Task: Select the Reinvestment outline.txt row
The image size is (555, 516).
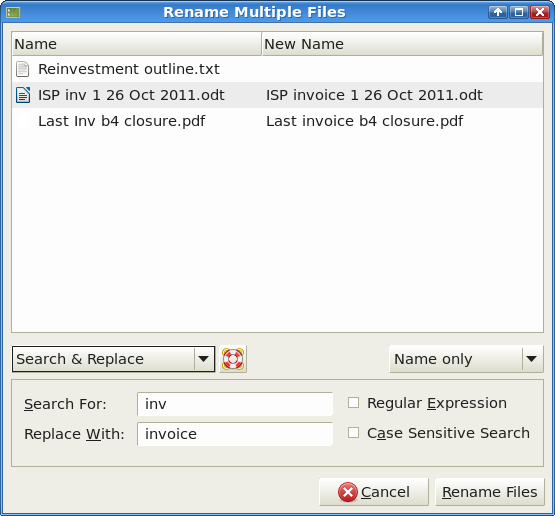Action: pyautogui.click(x=278, y=69)
